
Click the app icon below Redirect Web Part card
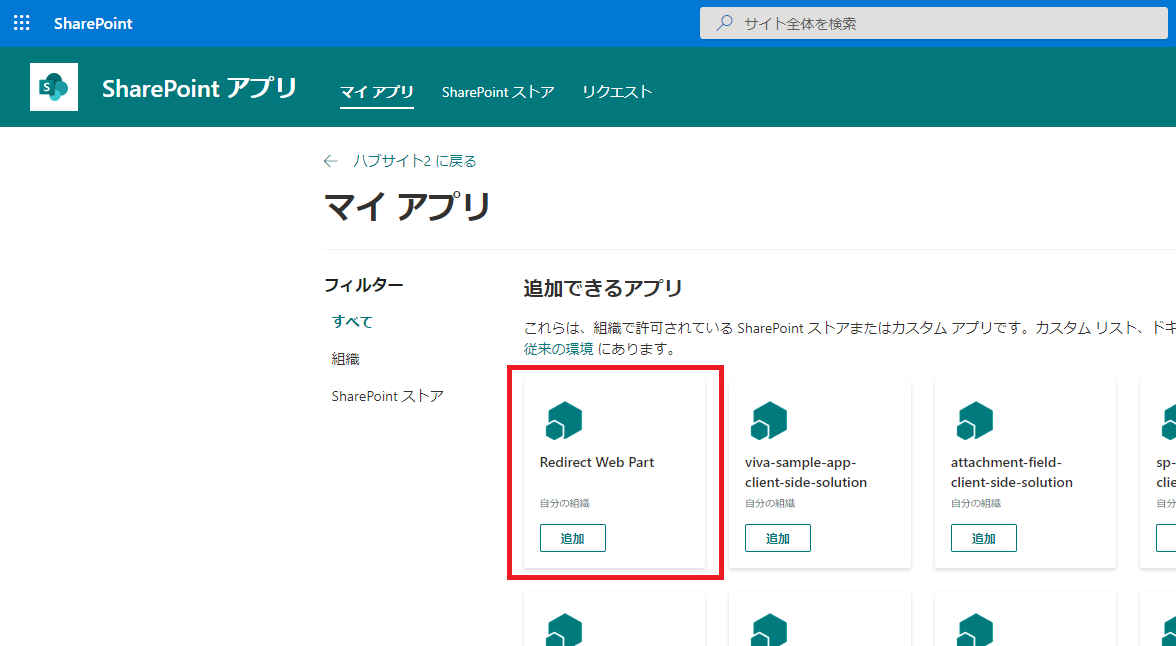(x=563, y=629)
